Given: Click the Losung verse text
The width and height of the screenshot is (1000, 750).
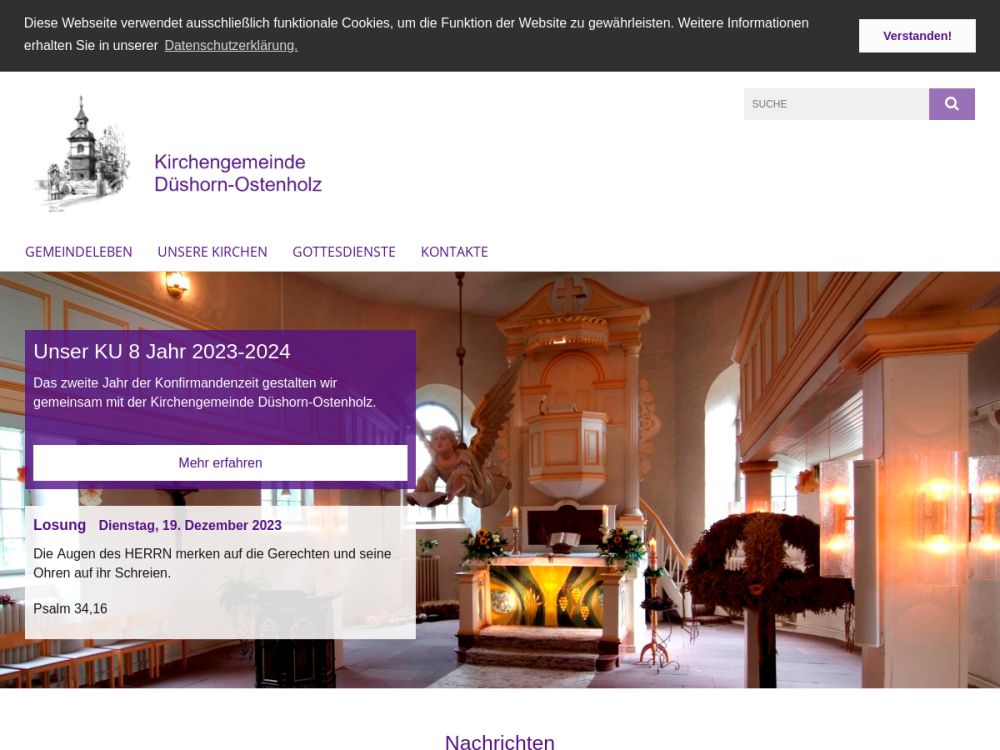Looking at the screenshot, I should point(212,563).
